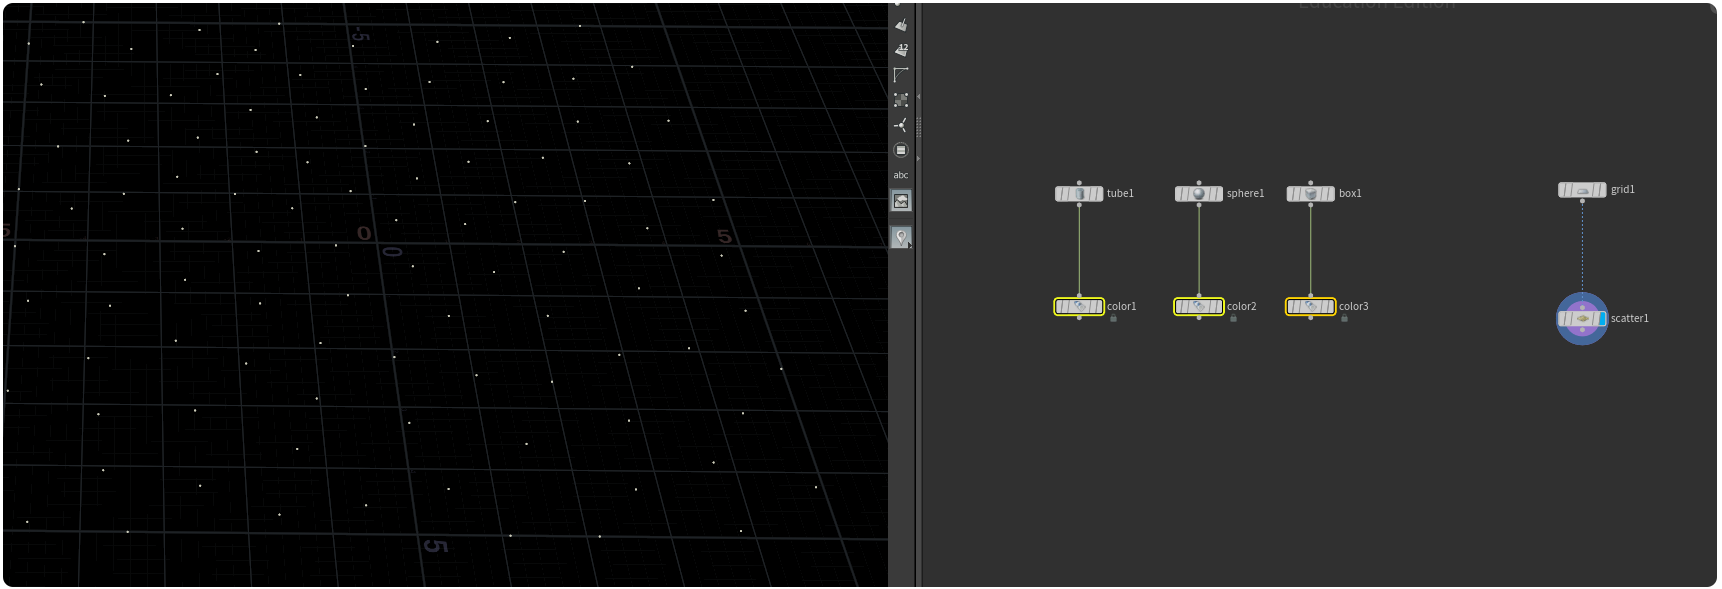1722x589 pixels.
Task: Click the scatter1 node label
Action: tap(1629, 319)
